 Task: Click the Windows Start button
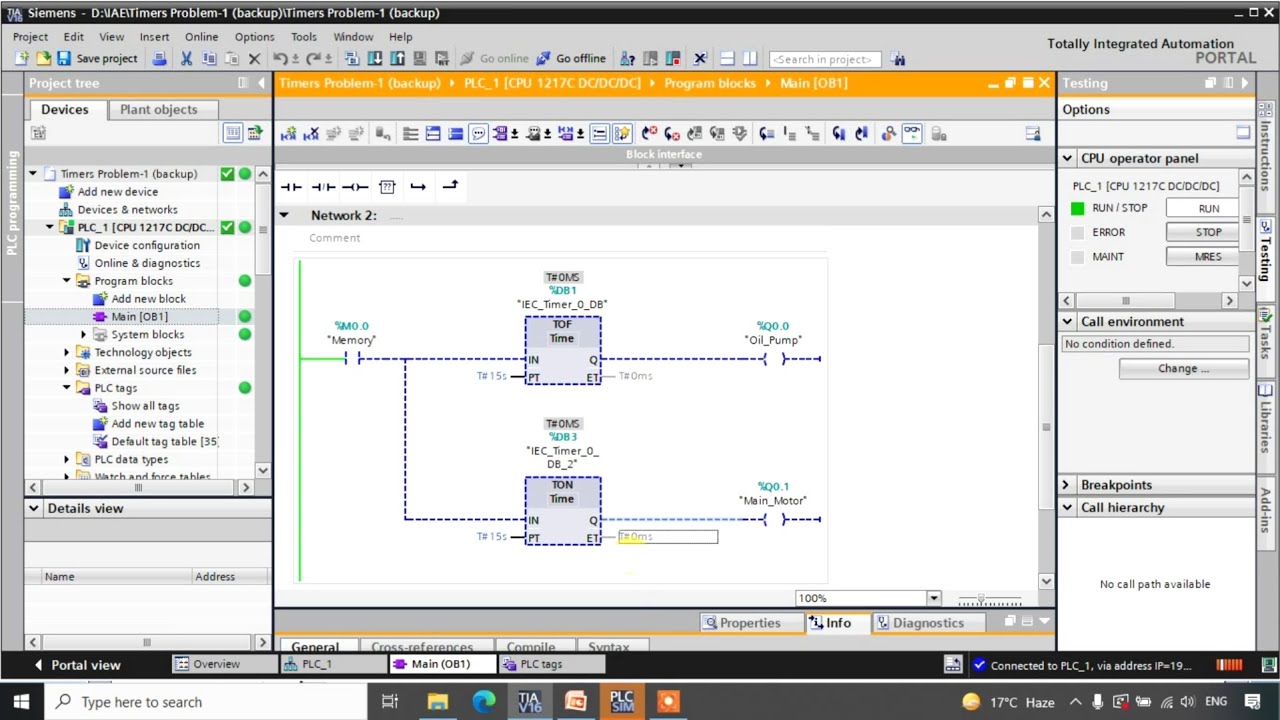point(21,701)
